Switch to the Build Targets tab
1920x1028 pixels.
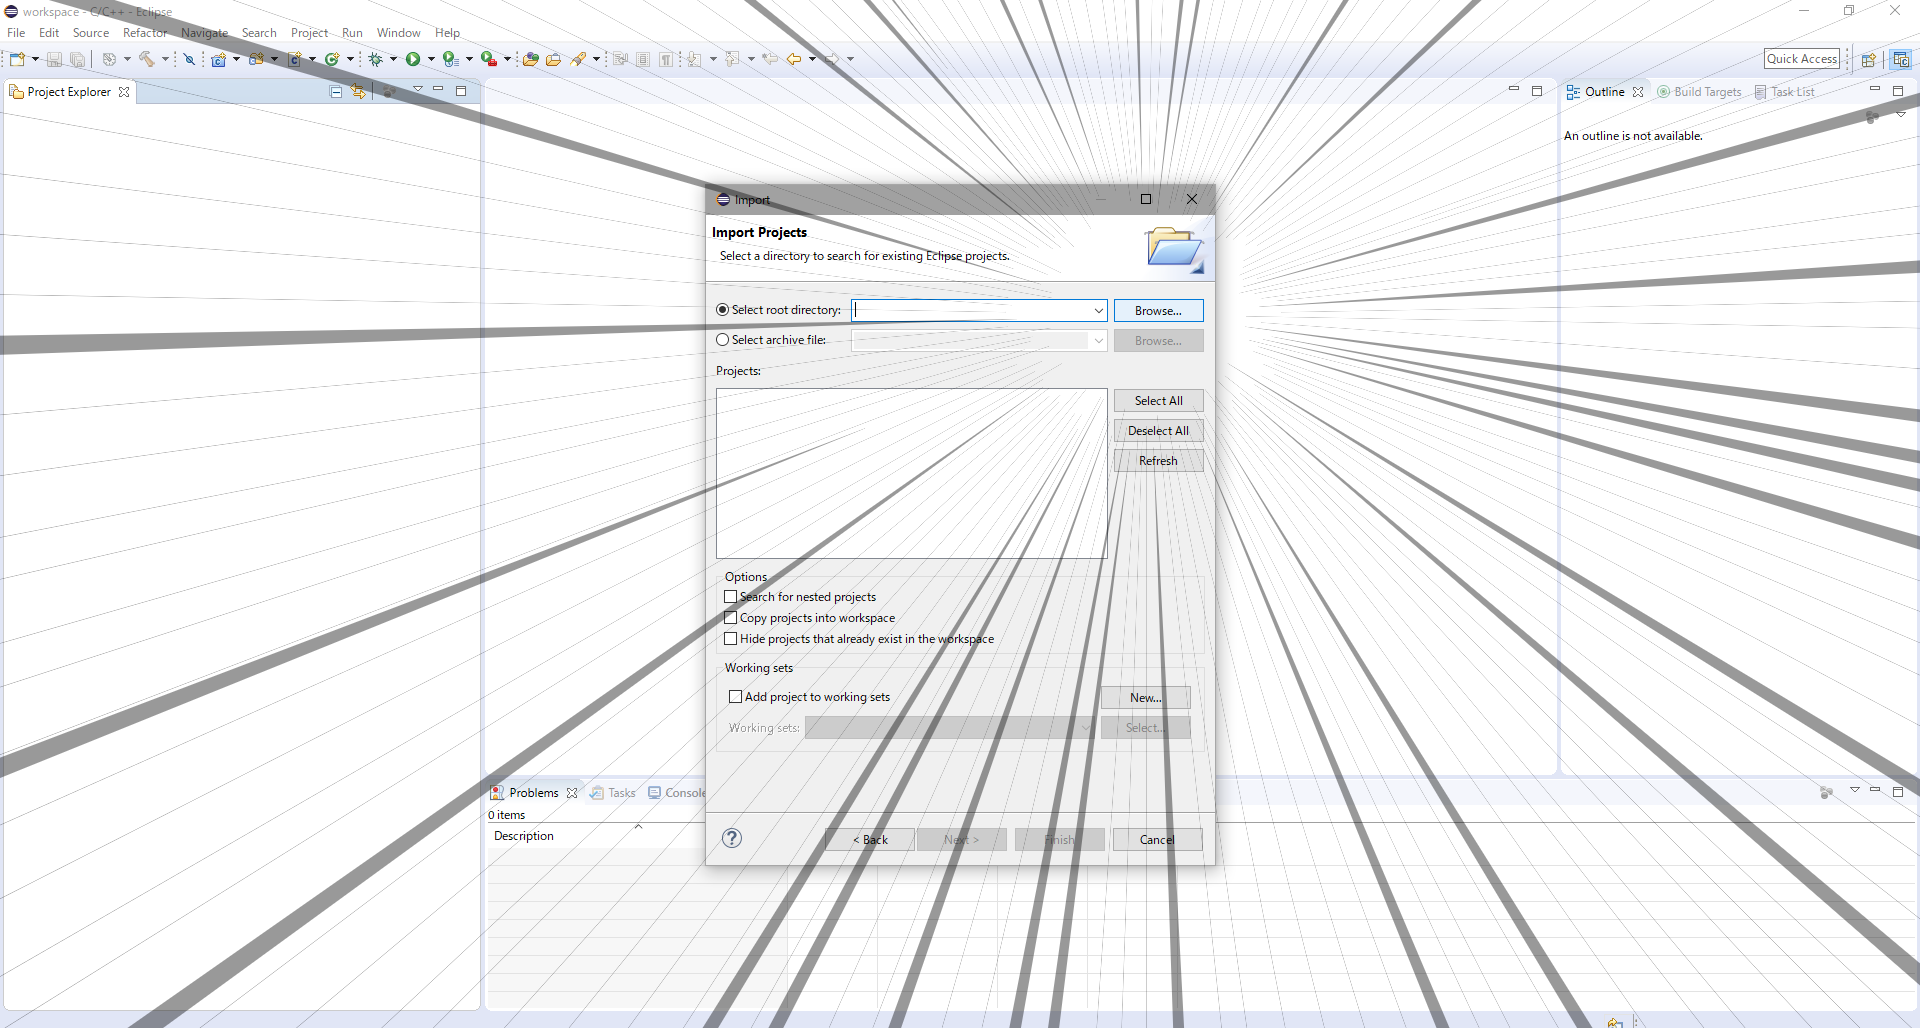pos(1707,92)
